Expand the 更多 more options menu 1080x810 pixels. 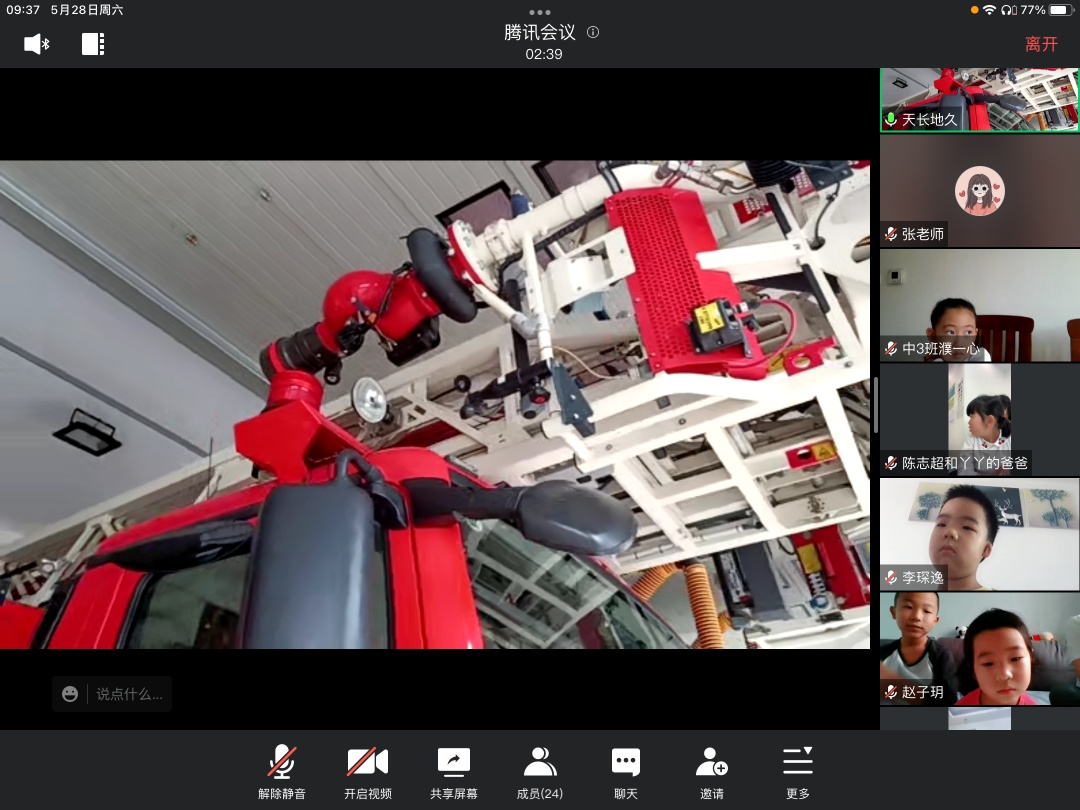tap(798, 772)
